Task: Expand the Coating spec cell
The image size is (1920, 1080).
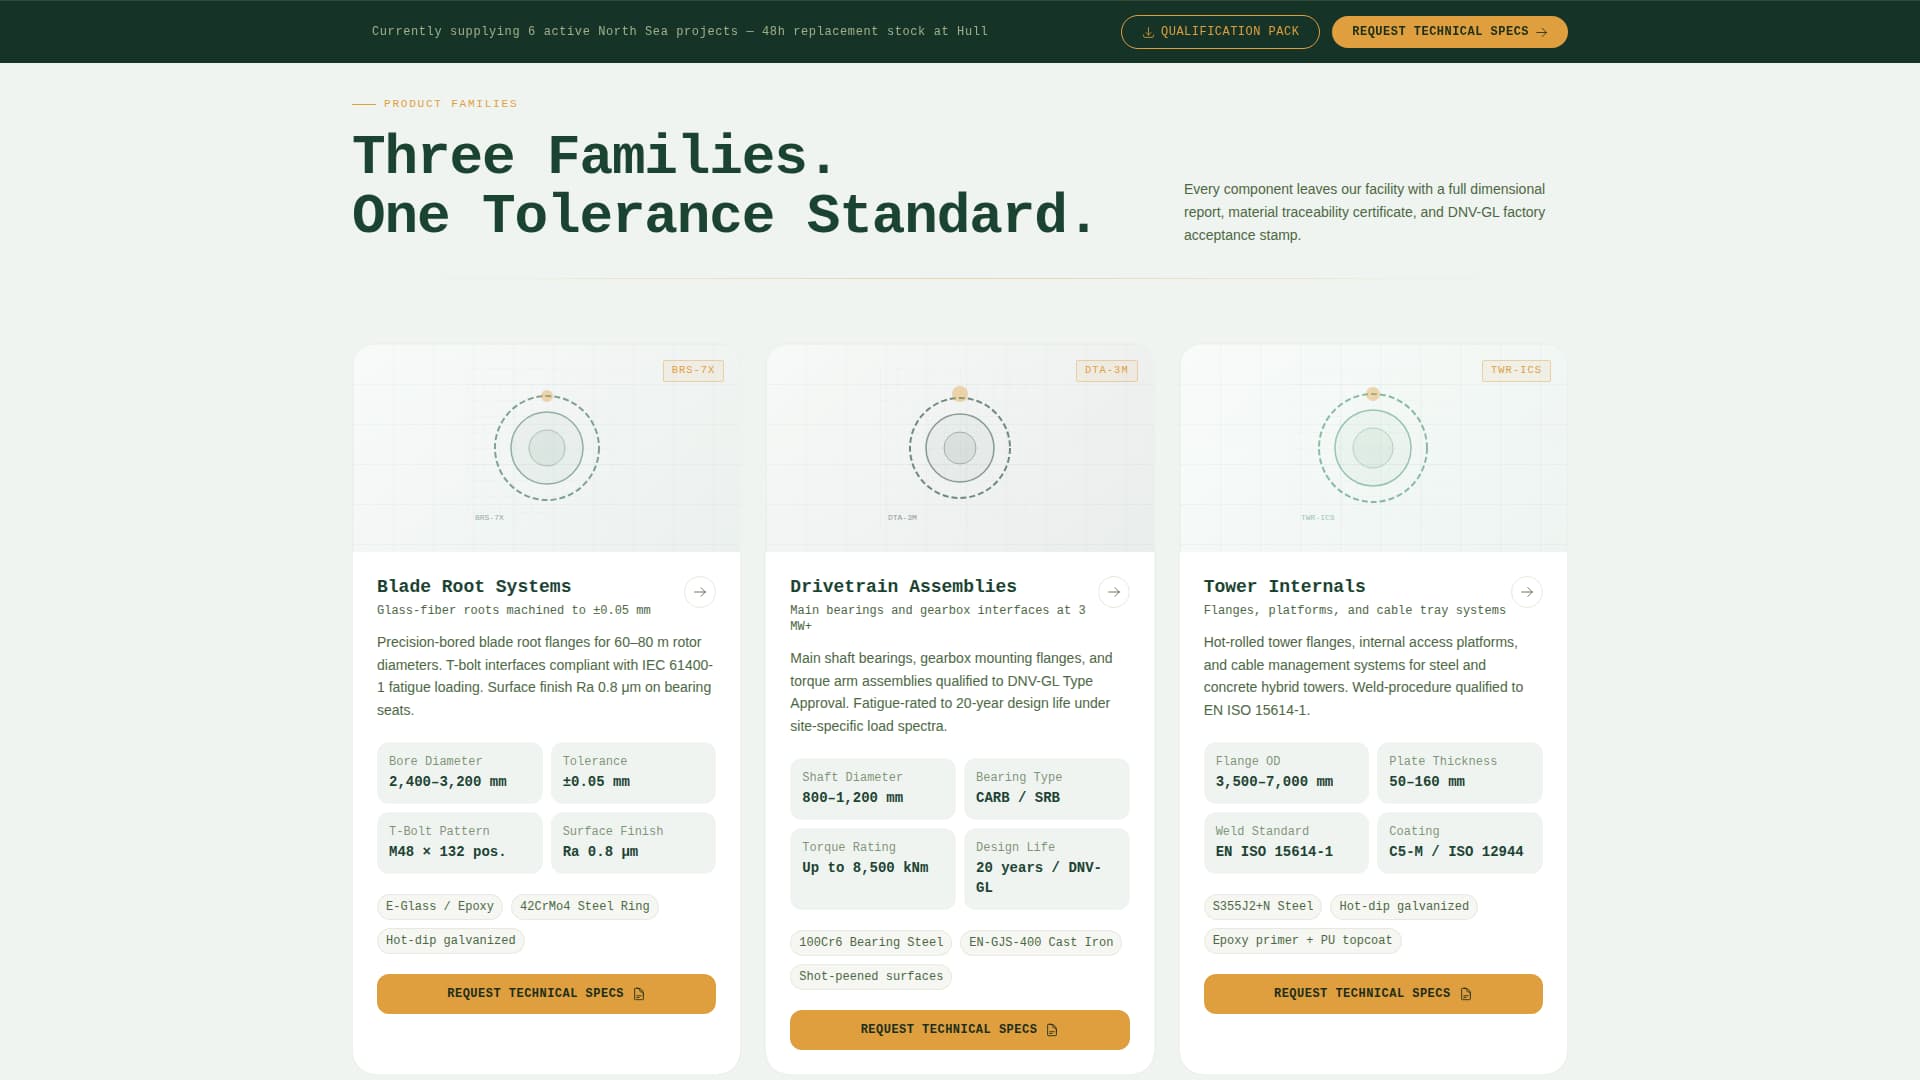Action: [1459, 842]
